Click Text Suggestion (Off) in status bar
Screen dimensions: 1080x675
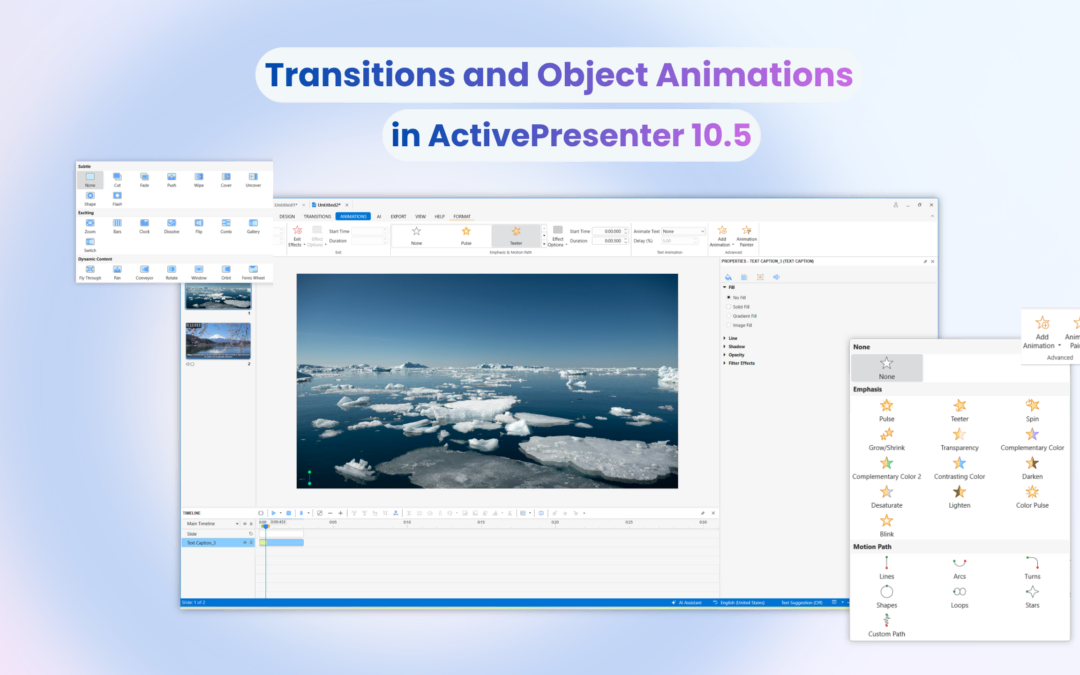pyautogui.click(x=802, y=603)
